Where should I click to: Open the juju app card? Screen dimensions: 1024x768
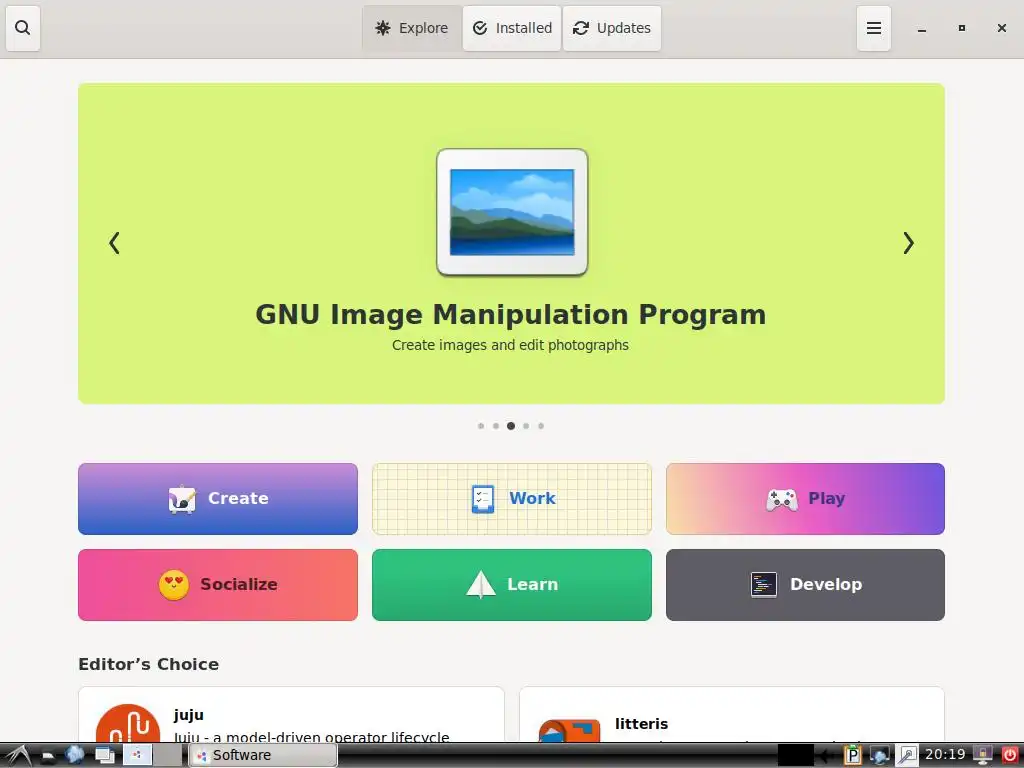[x=291, y=714]
